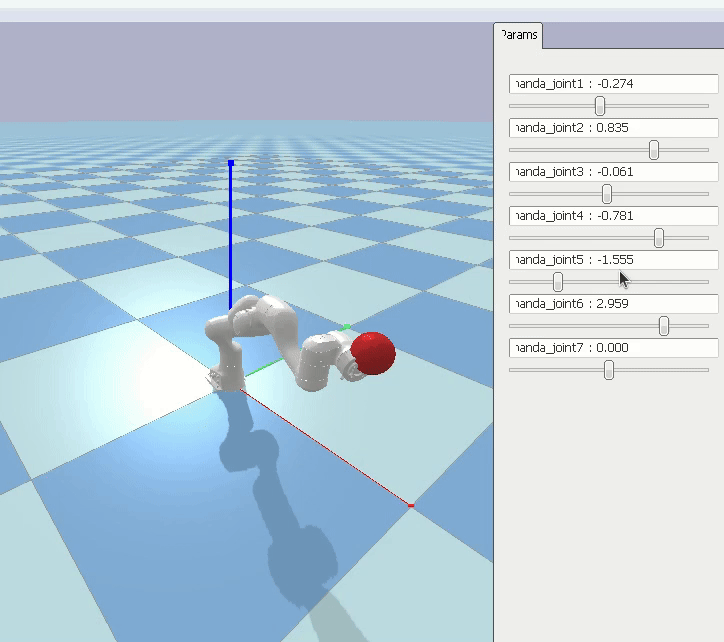Select the red sphere at the robot gripper
Viewport: 724px width, 642px height.
tap(373, 353)
